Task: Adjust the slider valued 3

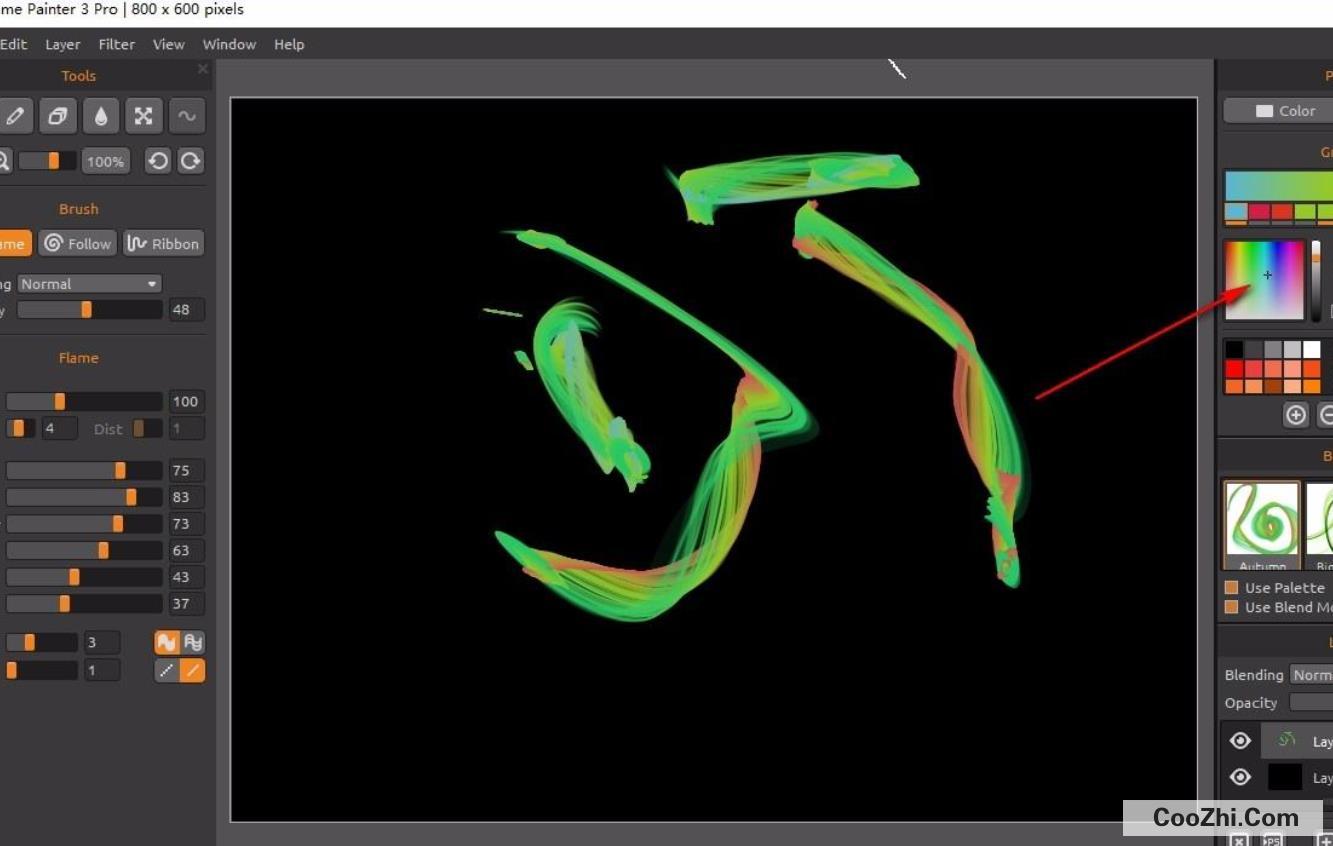Action: pyautogui.click(x=42, y=642)
